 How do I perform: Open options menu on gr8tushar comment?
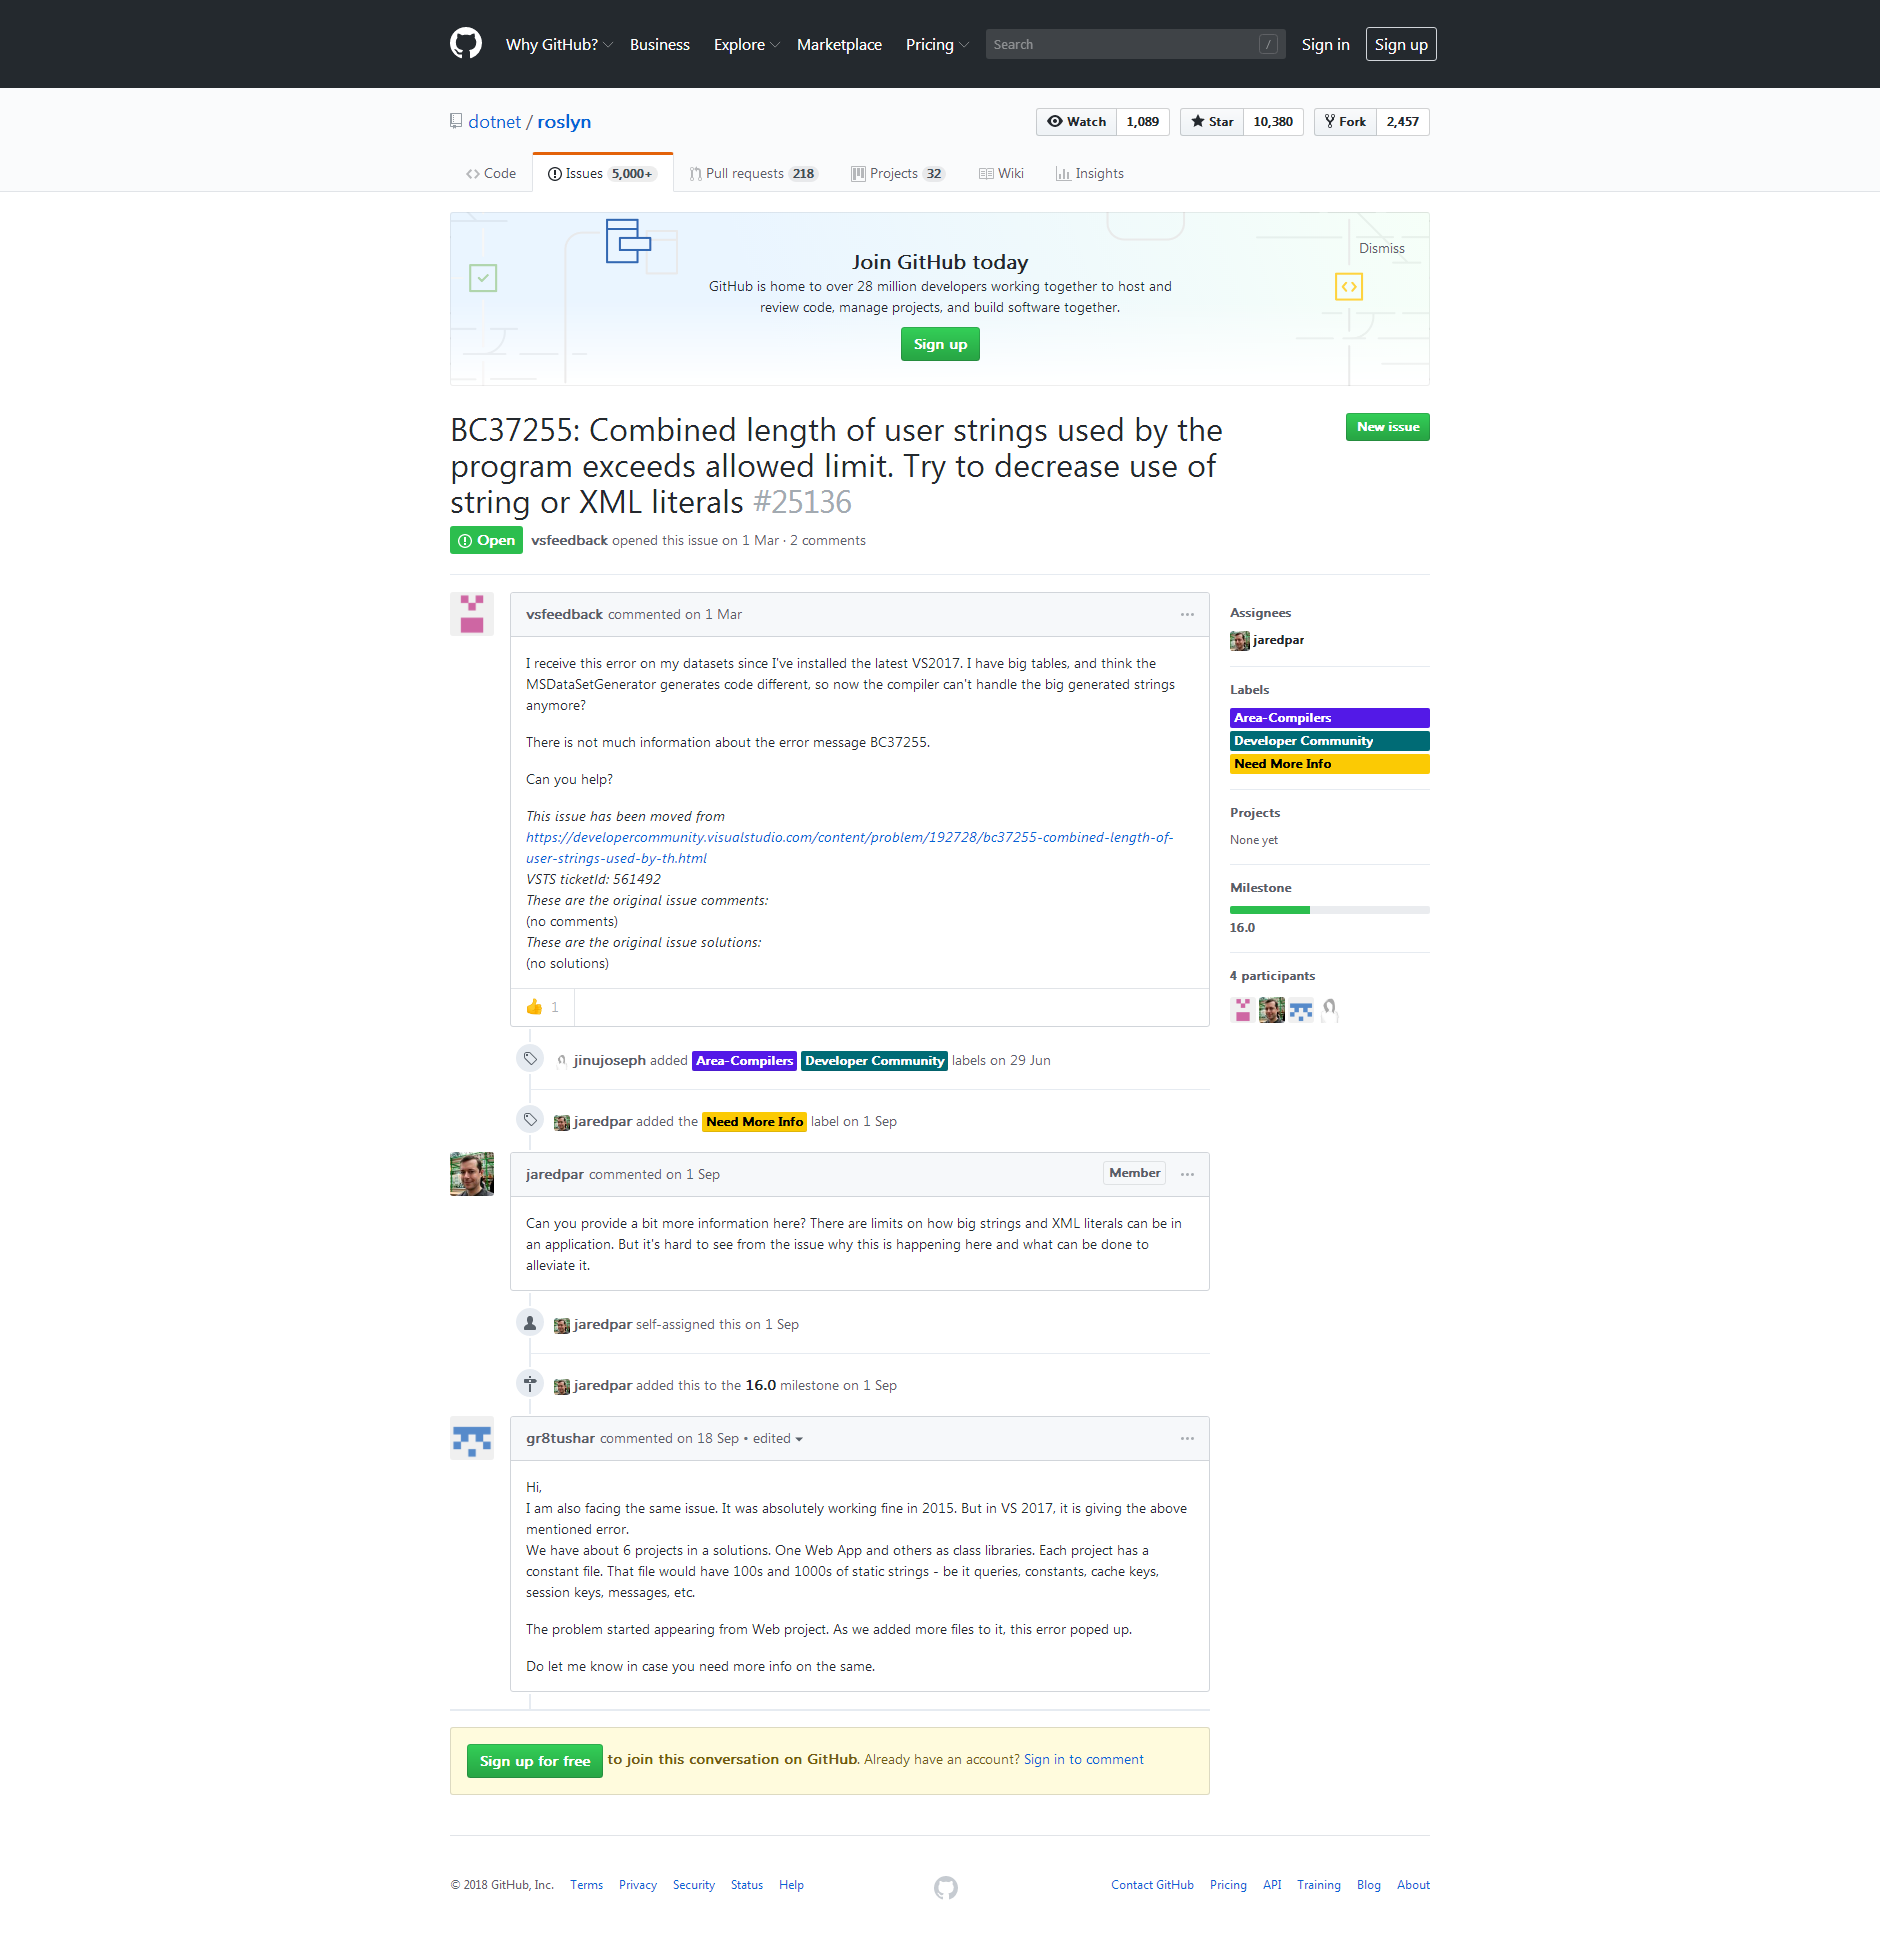(1187, 1438)
